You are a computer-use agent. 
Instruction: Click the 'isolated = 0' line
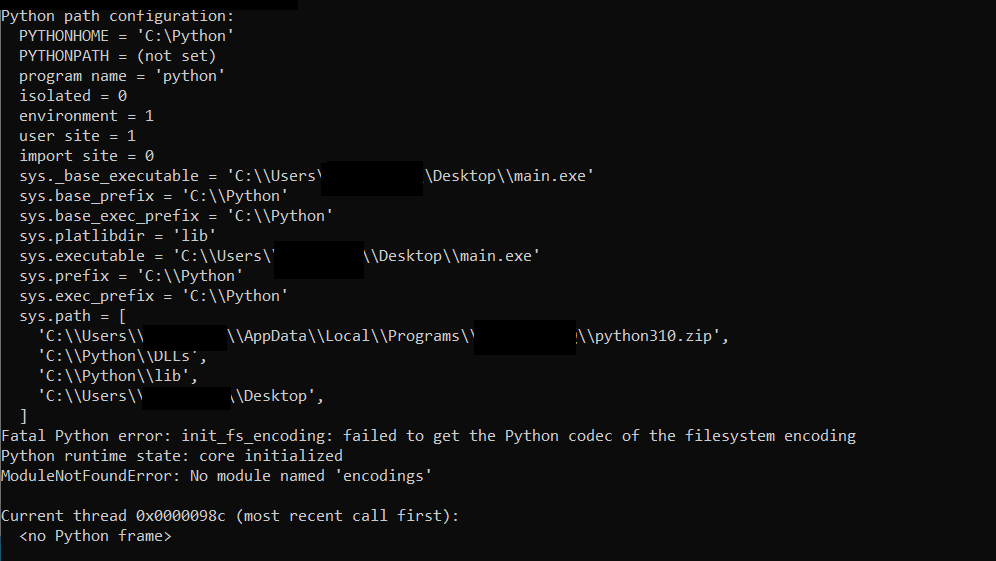click(73, 96)
